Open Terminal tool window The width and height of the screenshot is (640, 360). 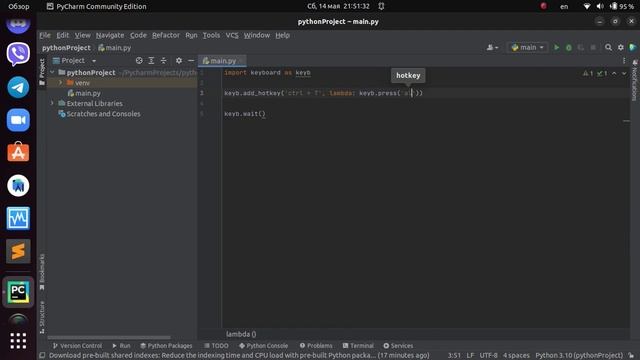pos(358,346)
